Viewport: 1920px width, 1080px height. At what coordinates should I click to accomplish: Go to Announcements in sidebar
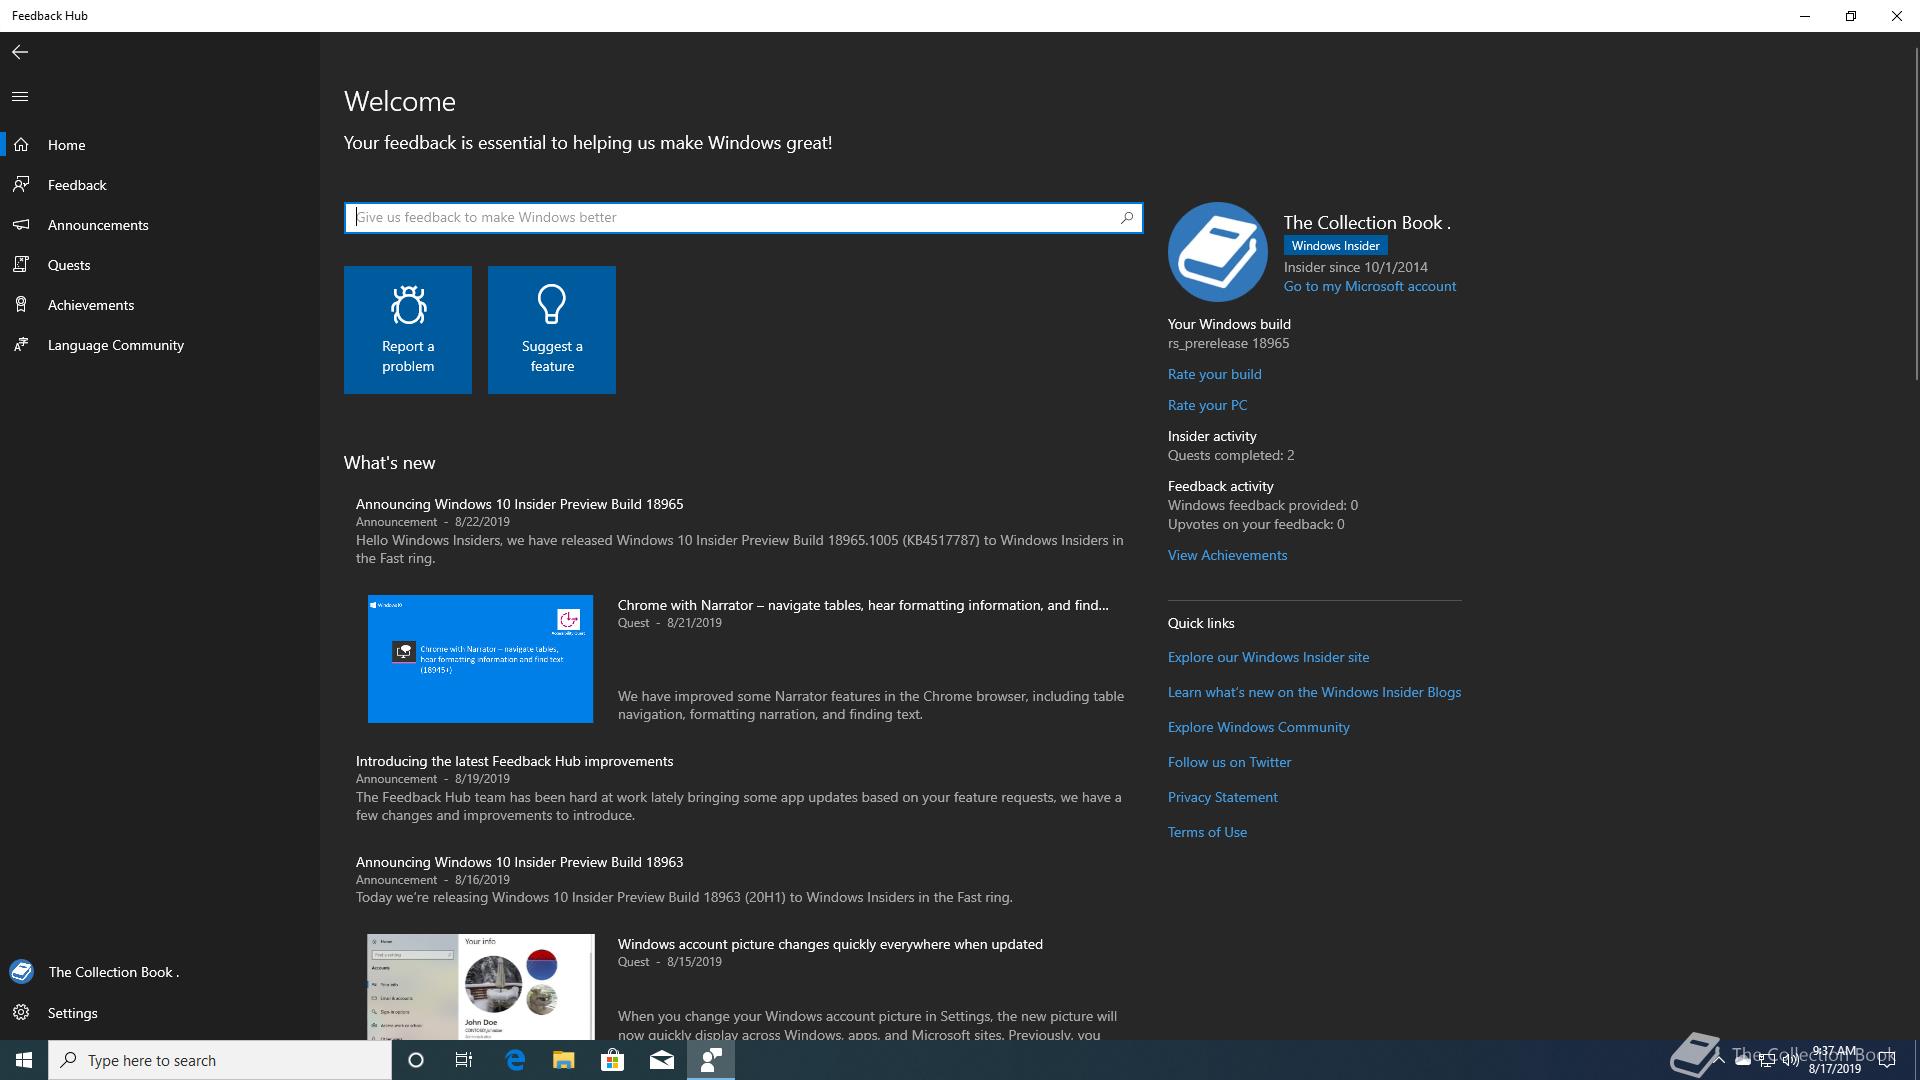(x=160, y=225)
